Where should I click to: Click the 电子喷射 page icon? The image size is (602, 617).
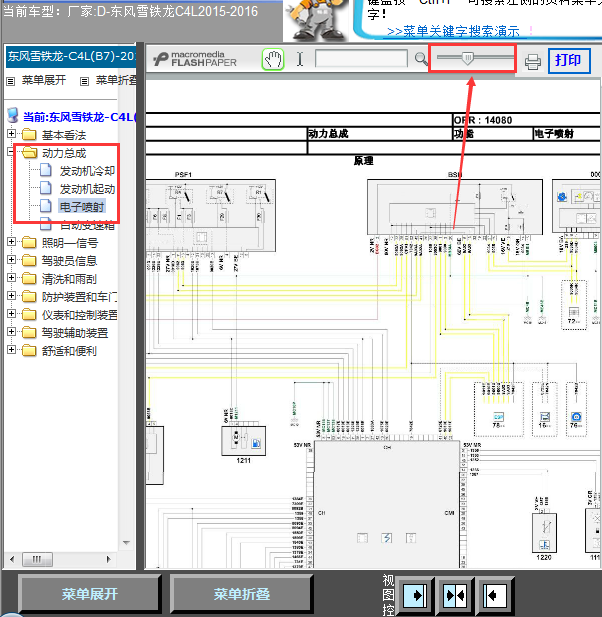(x=46, y=206)
